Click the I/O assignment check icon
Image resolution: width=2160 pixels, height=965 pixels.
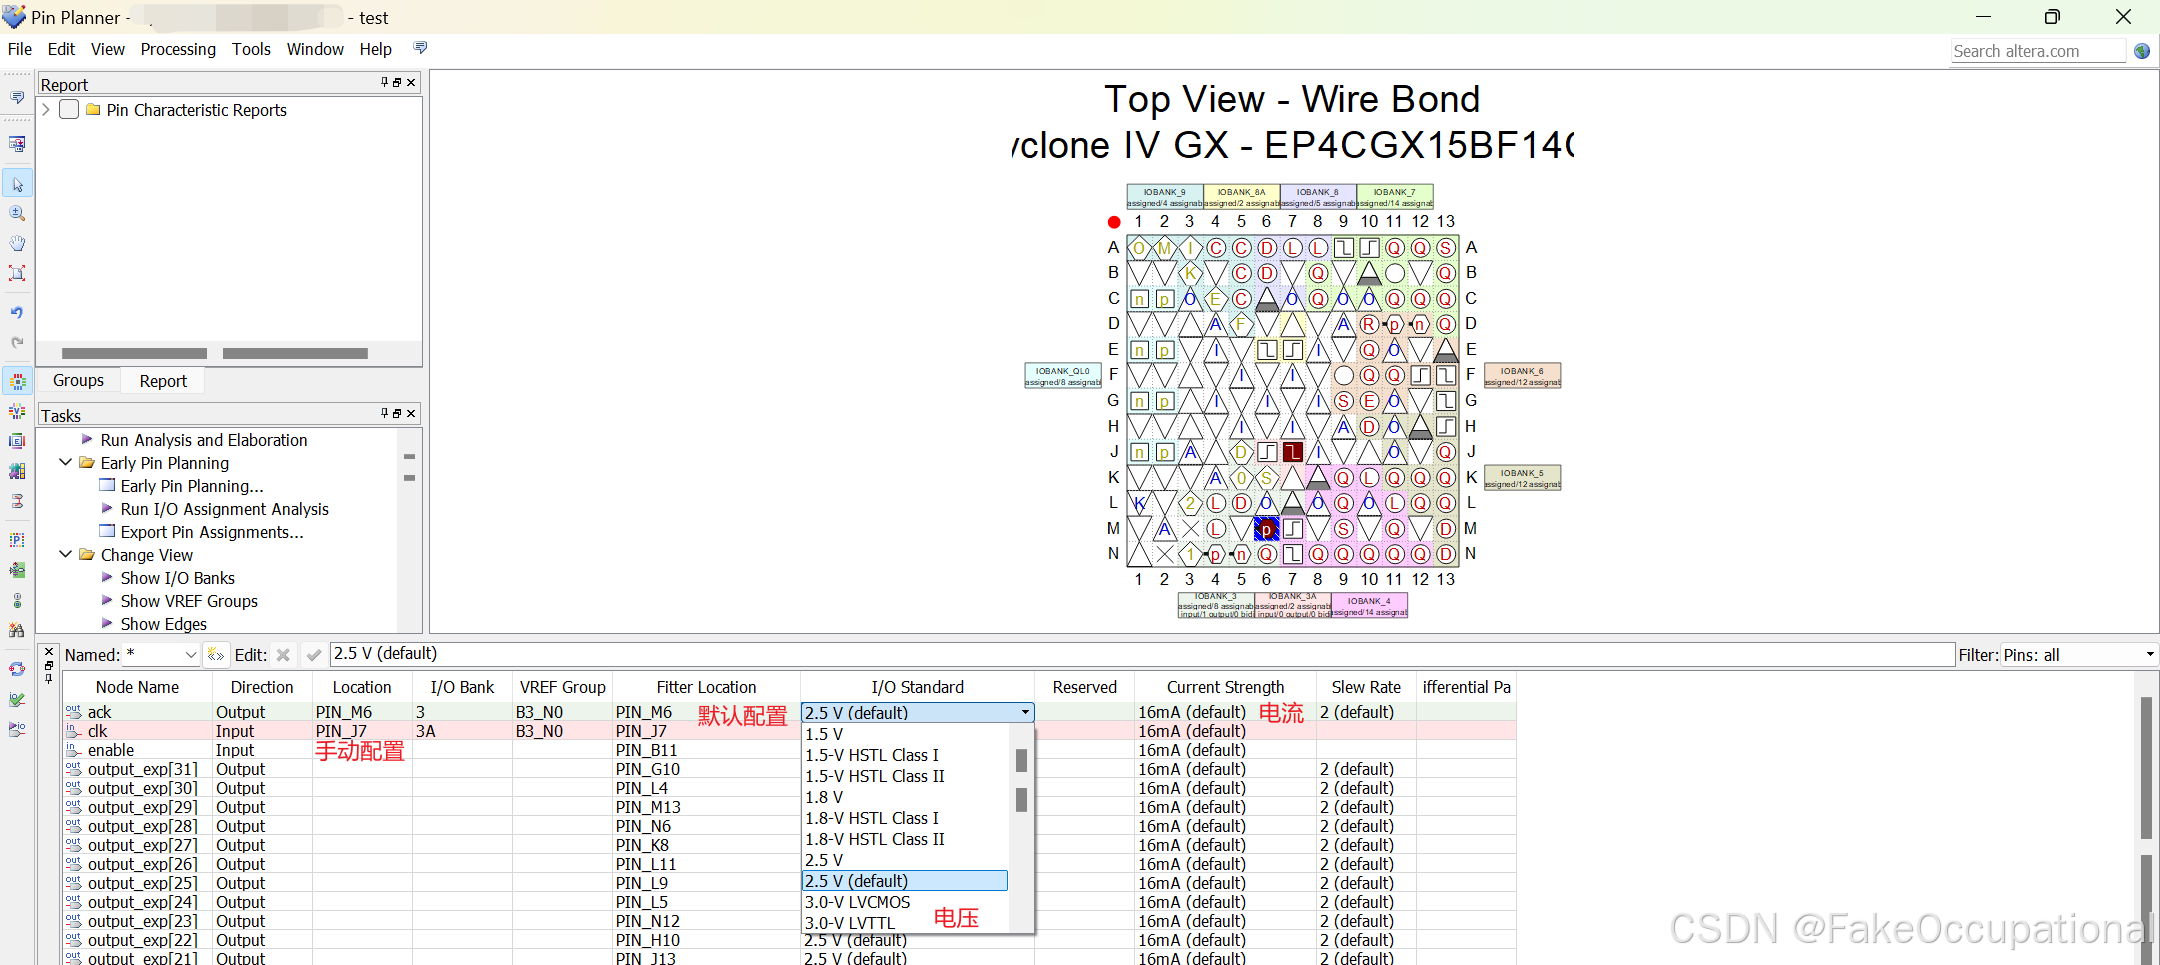tap(17, 699)
